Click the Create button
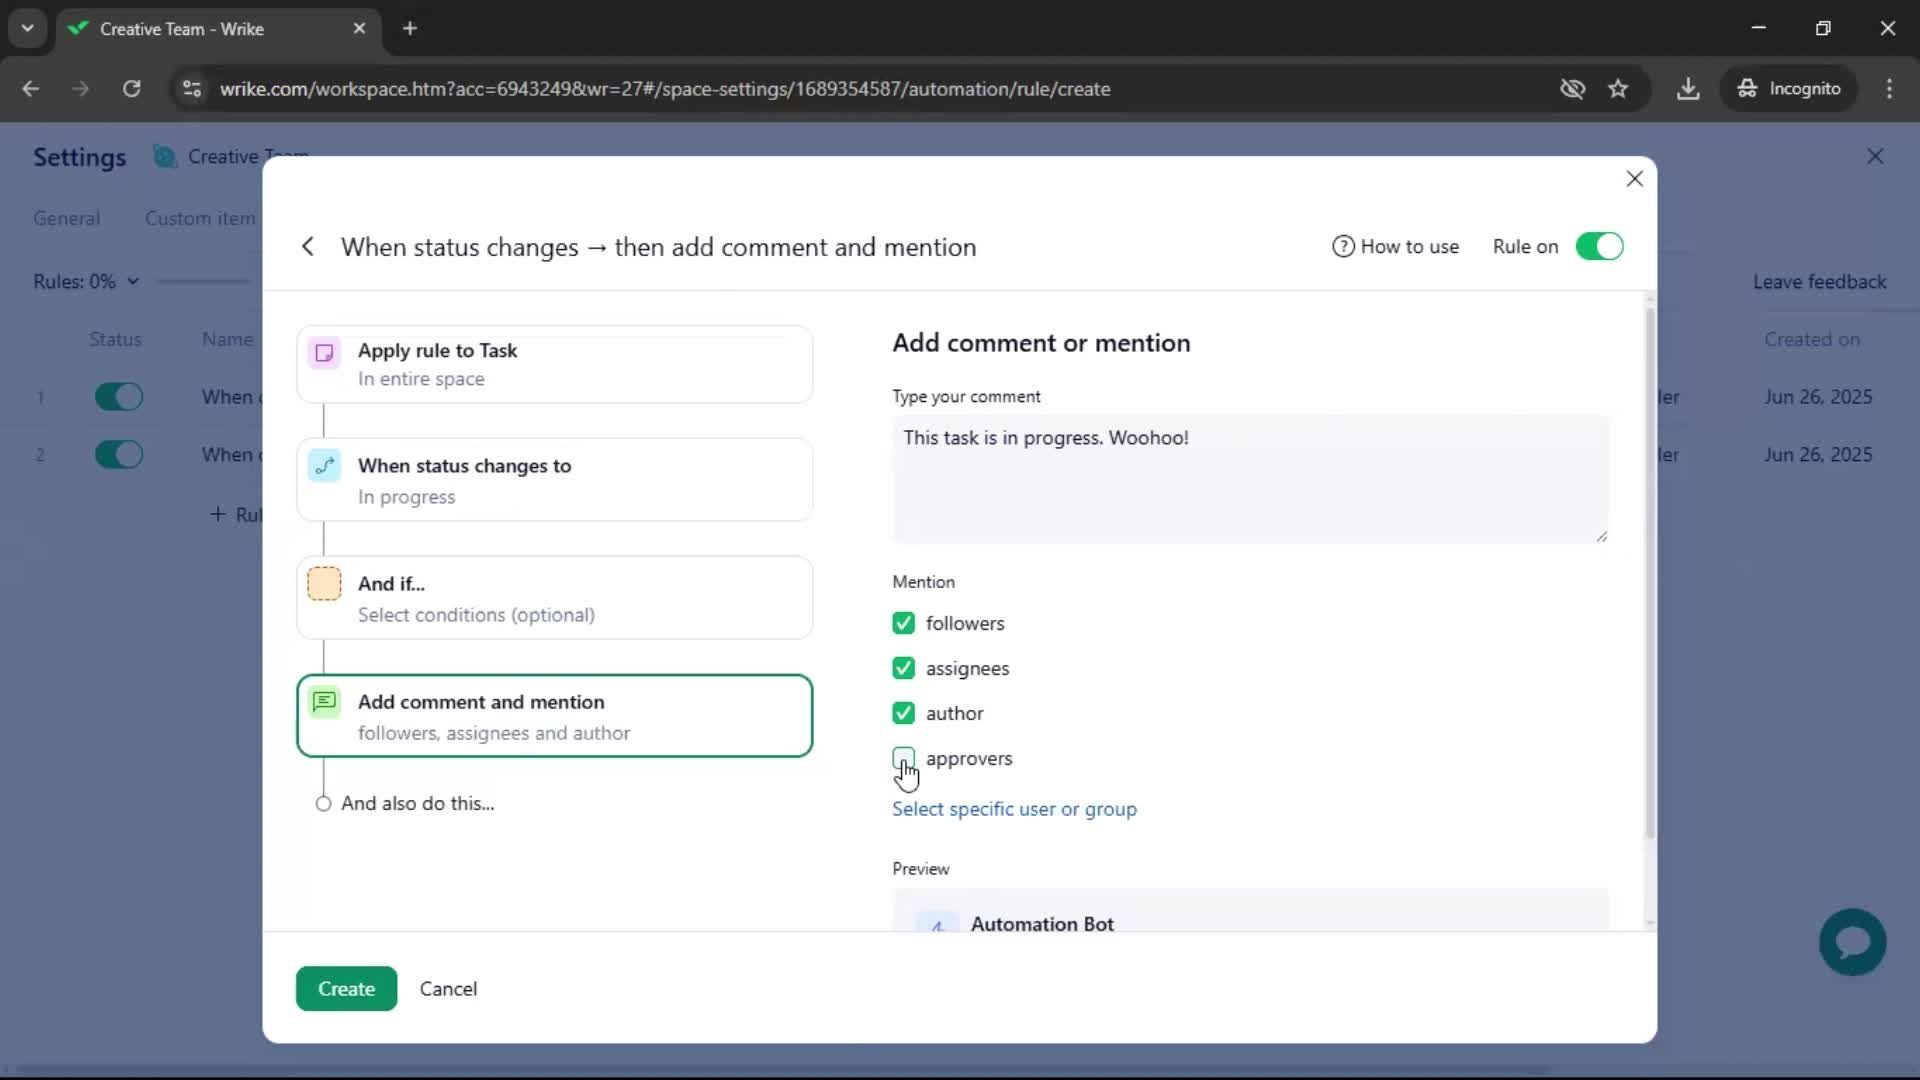 click(346, 989)
